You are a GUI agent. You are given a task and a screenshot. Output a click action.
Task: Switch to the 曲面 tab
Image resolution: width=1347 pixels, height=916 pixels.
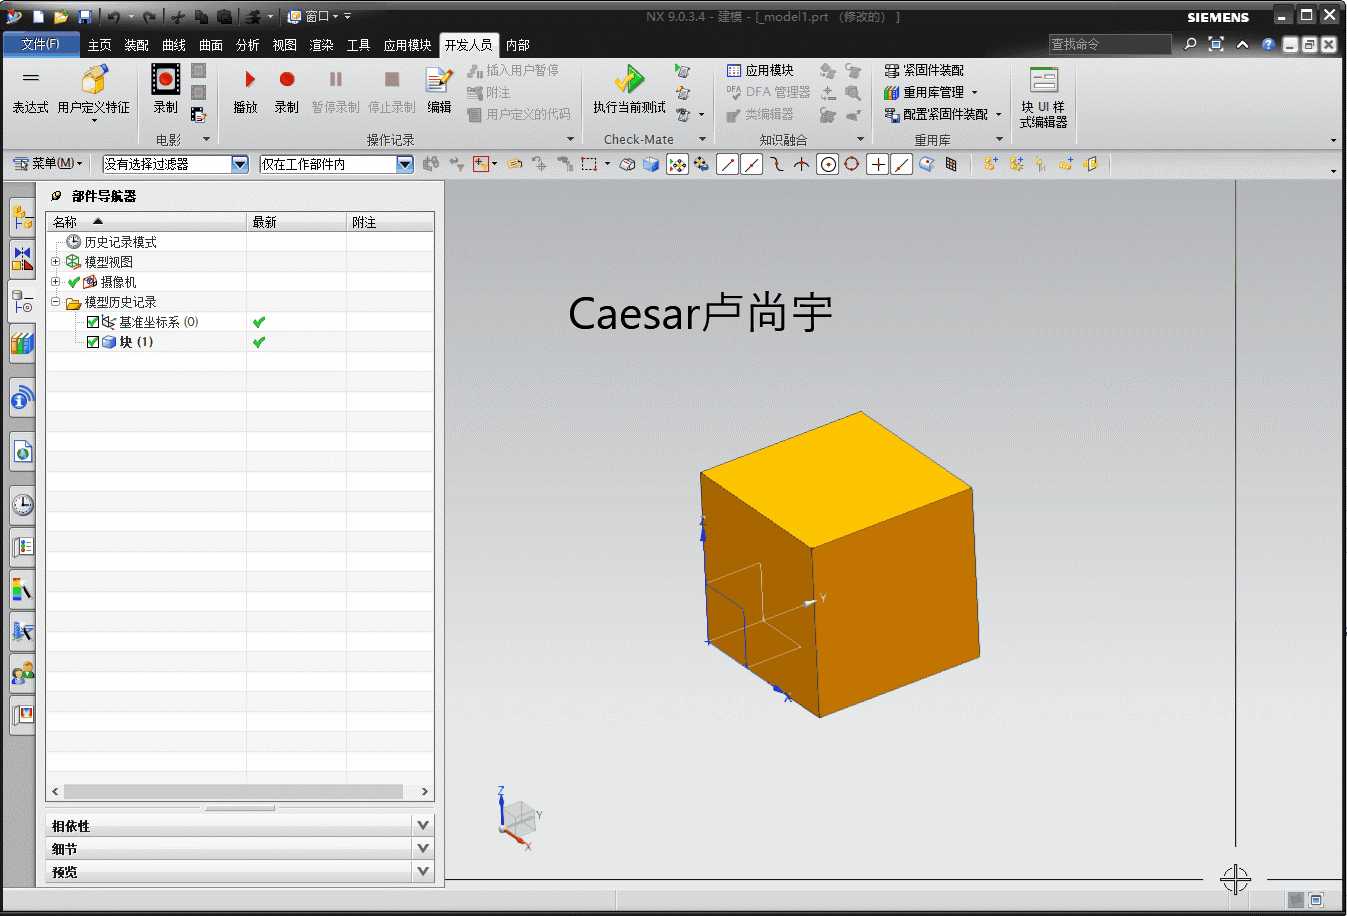pos(211,45)
